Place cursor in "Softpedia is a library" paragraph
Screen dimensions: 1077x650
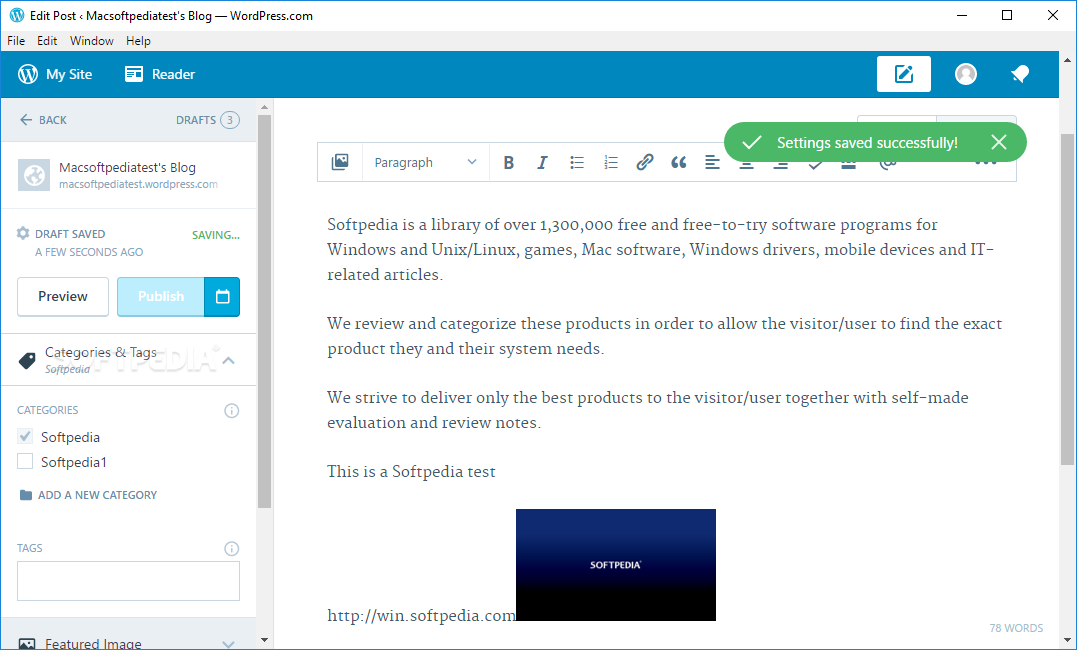660,249
